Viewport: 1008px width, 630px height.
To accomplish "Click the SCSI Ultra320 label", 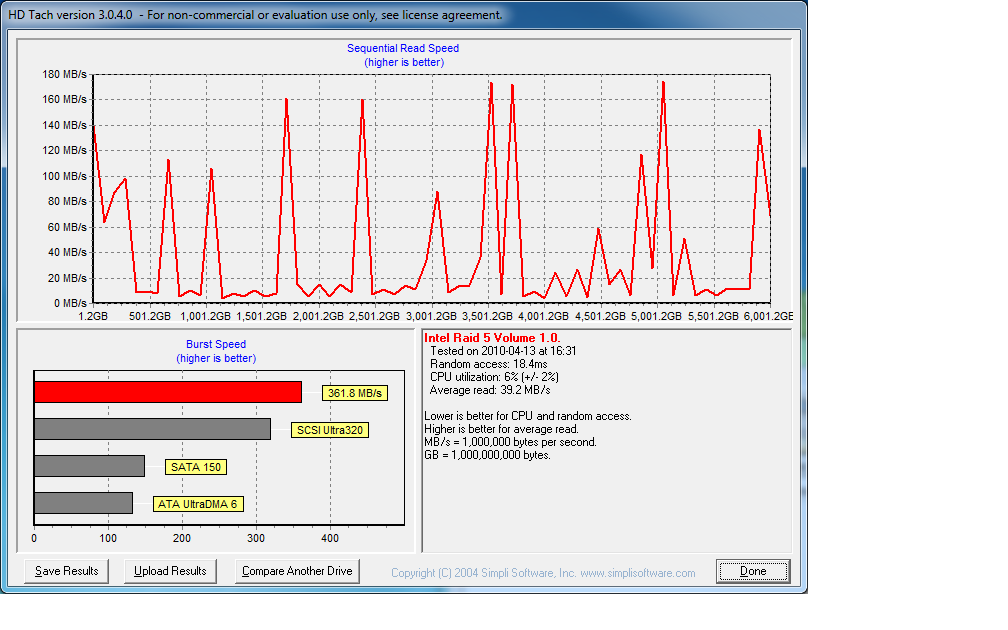I will pyautogui.click(x=330, y=430).
